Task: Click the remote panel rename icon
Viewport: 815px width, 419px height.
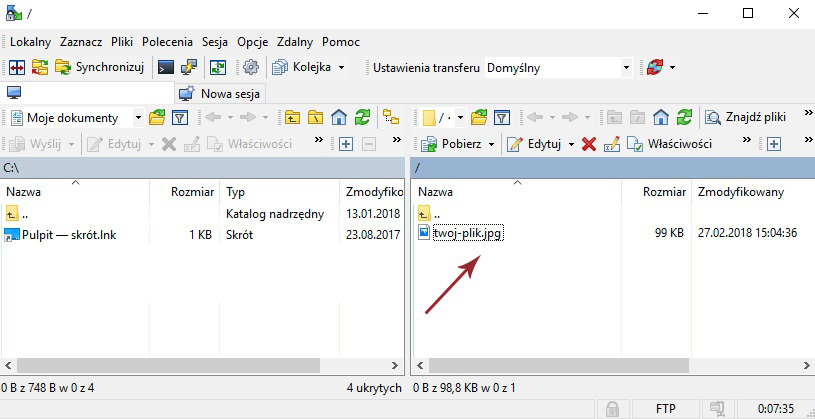Action: pyautogui.click(x=611, y=144)
